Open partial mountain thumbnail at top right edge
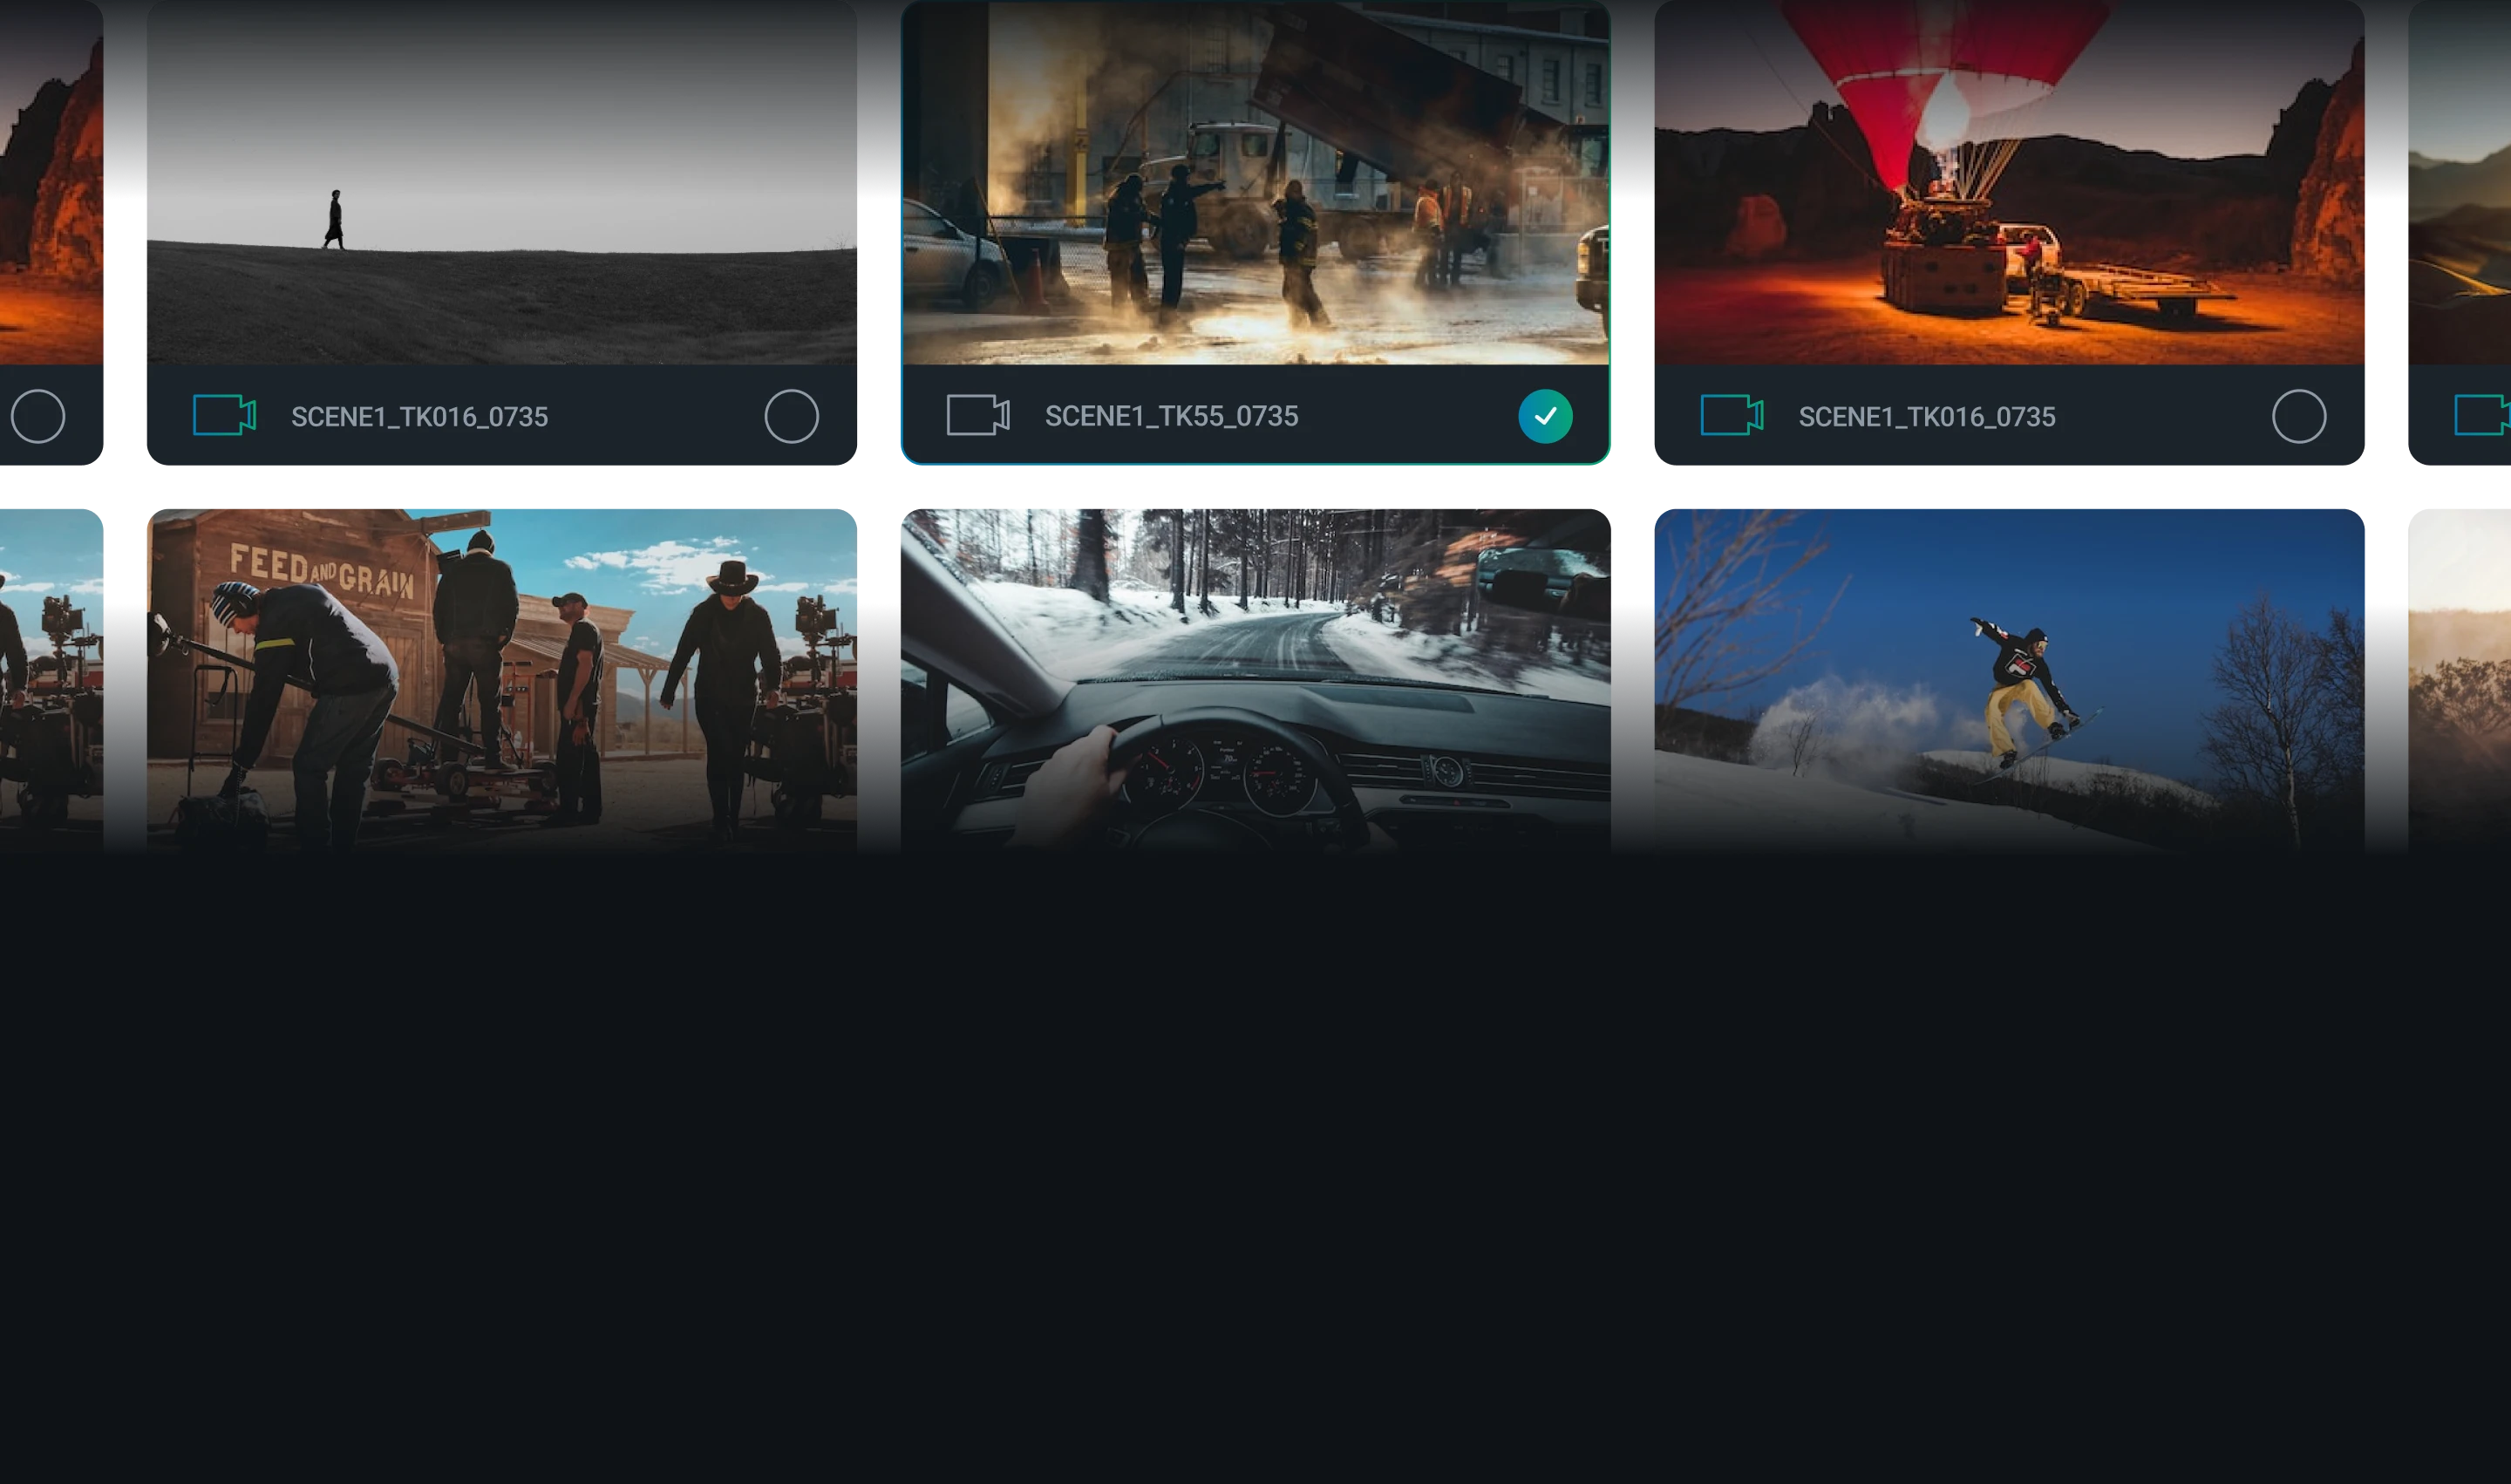 pyautogui.click(x=2460, y=182)
